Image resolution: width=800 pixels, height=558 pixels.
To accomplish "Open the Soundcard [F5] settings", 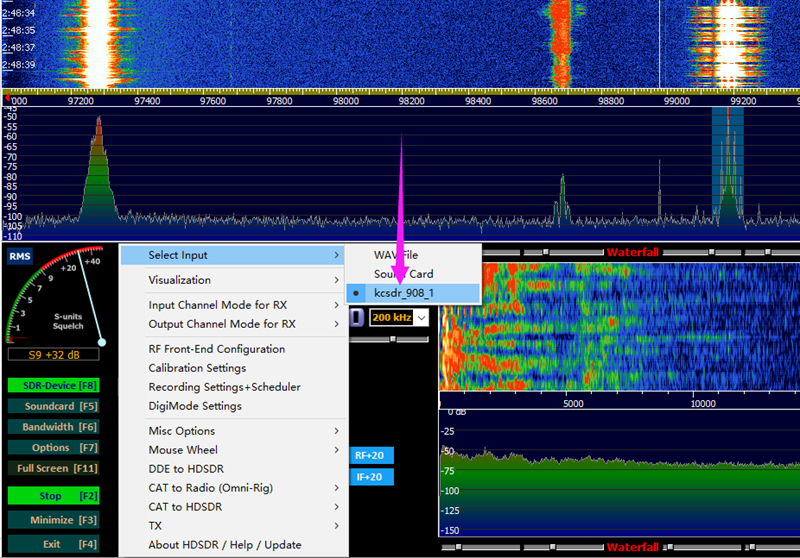I will coord(52,406).
